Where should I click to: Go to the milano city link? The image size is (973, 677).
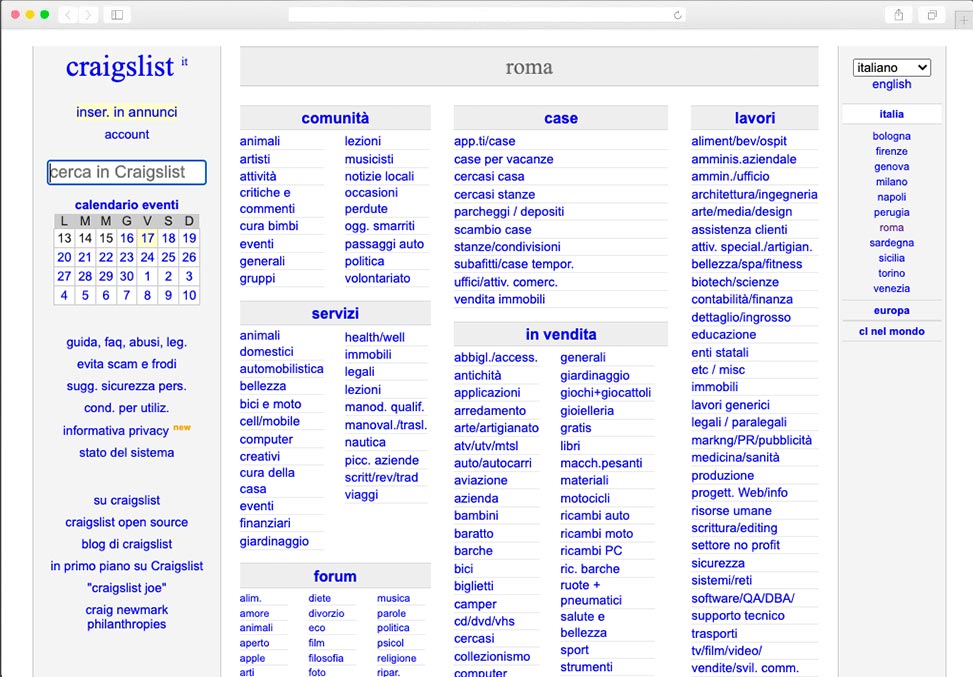pos(892,182)
